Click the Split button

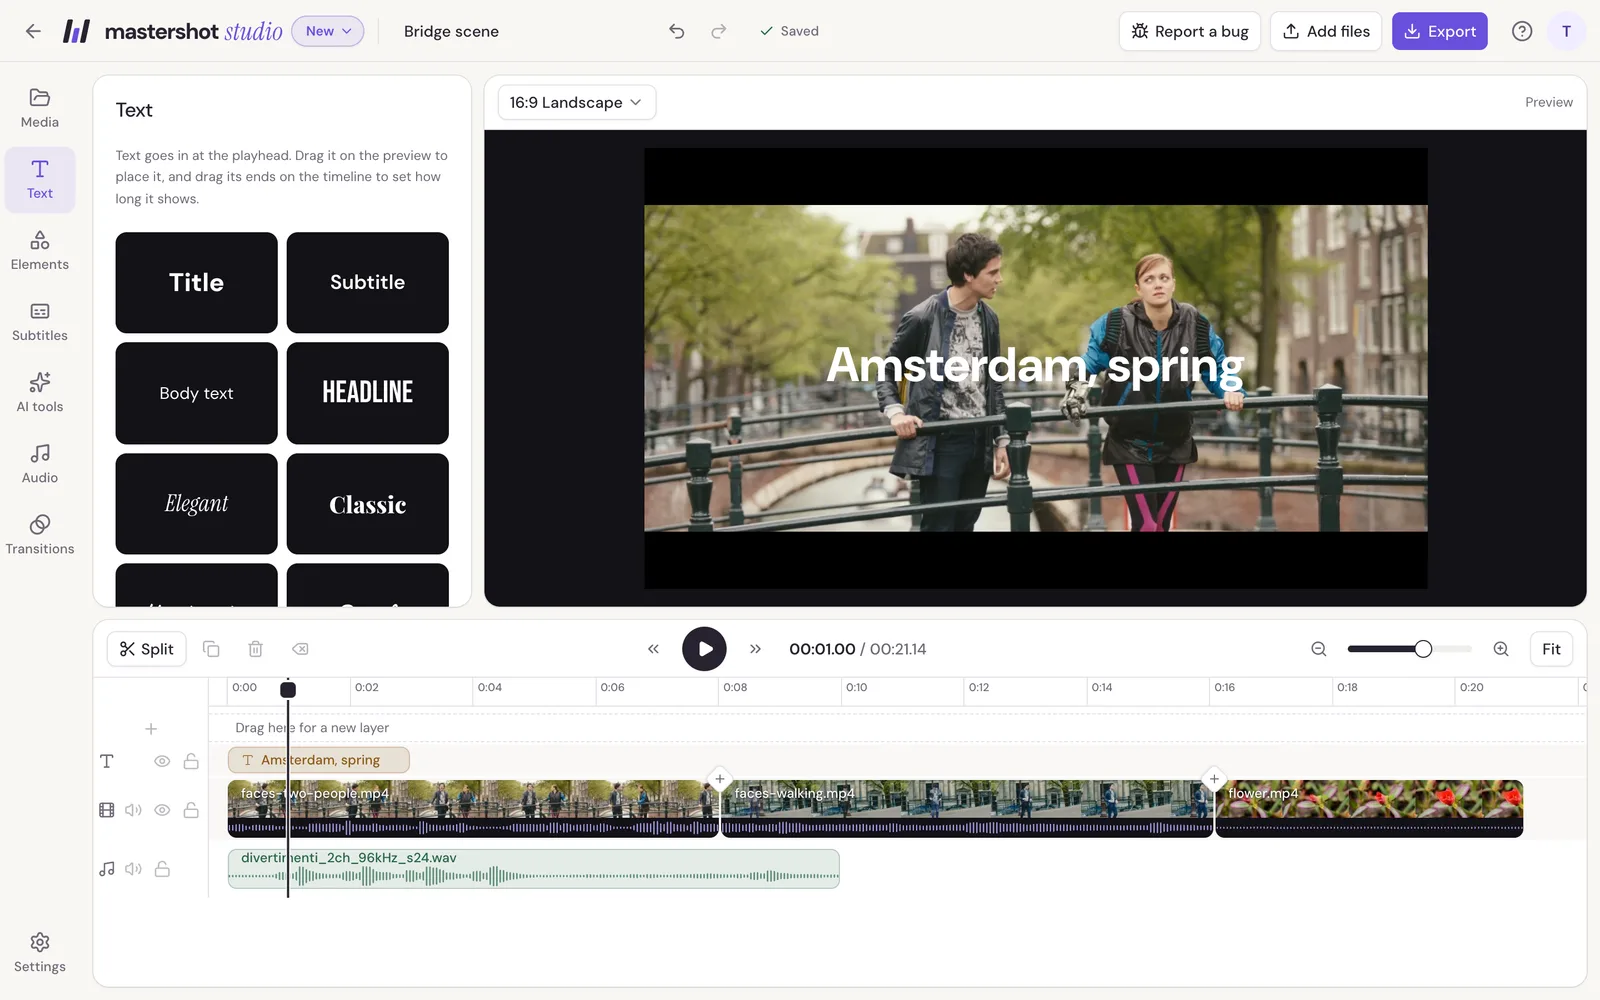tap(147, 649)
